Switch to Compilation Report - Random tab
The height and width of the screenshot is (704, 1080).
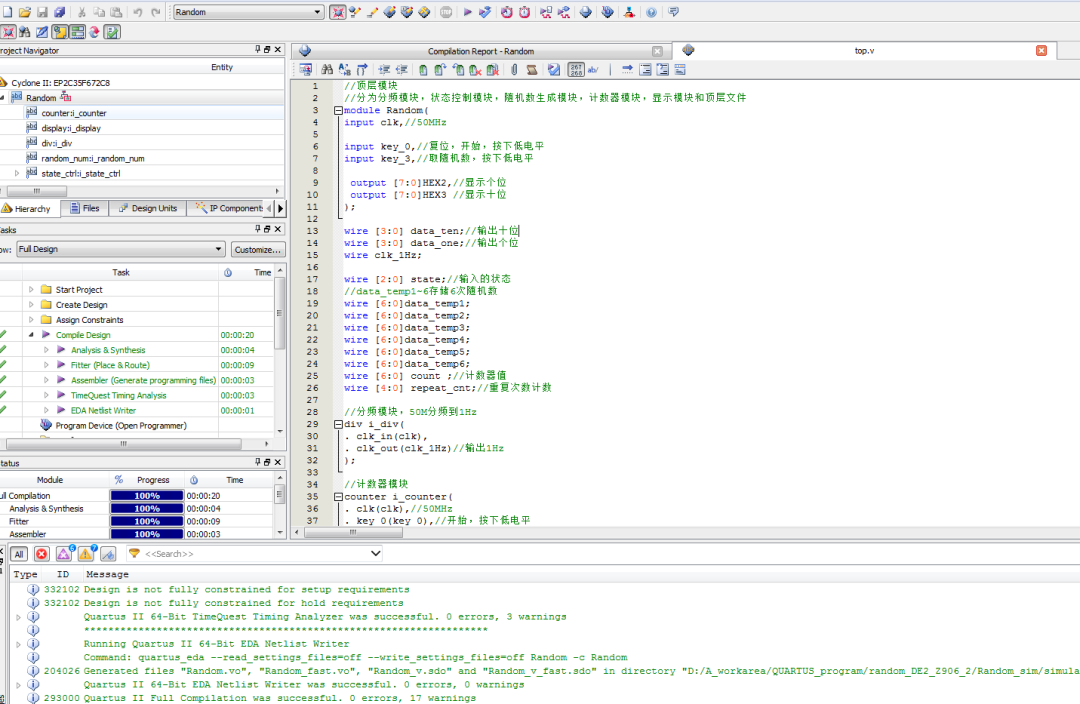point(480,51)
